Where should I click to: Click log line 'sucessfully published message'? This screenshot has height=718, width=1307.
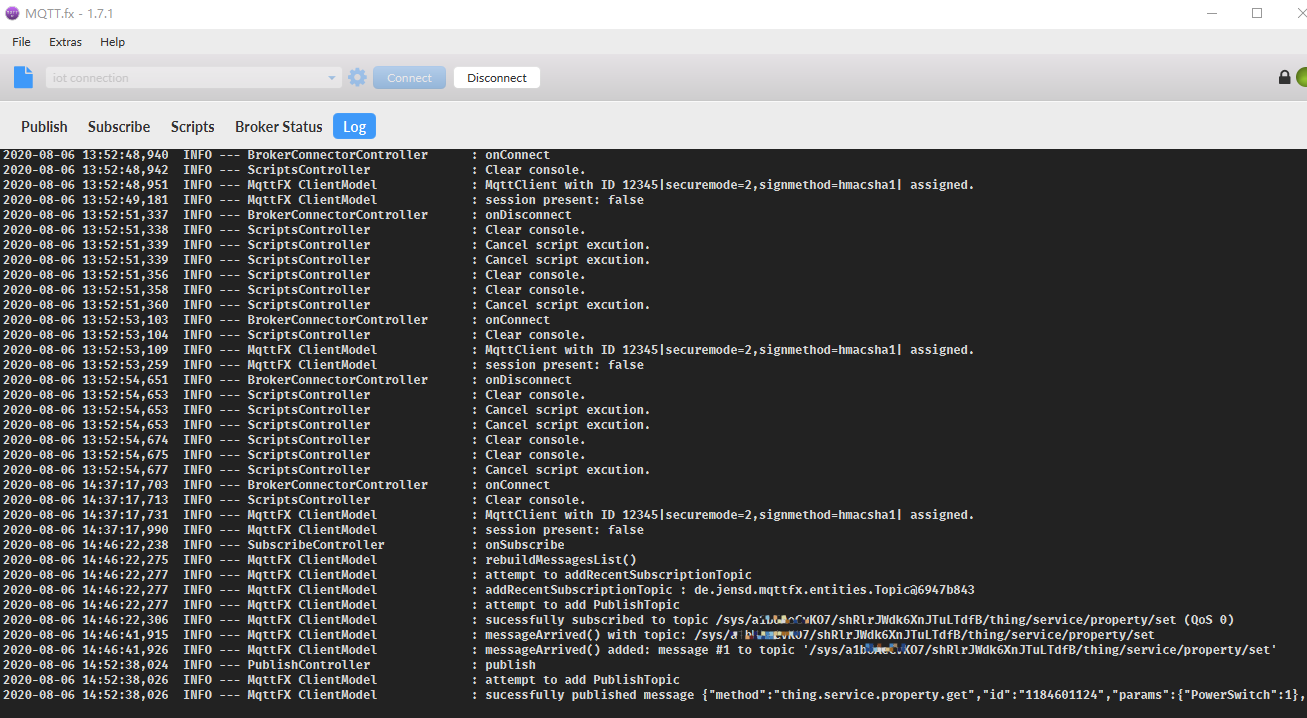tap(653, 695)
